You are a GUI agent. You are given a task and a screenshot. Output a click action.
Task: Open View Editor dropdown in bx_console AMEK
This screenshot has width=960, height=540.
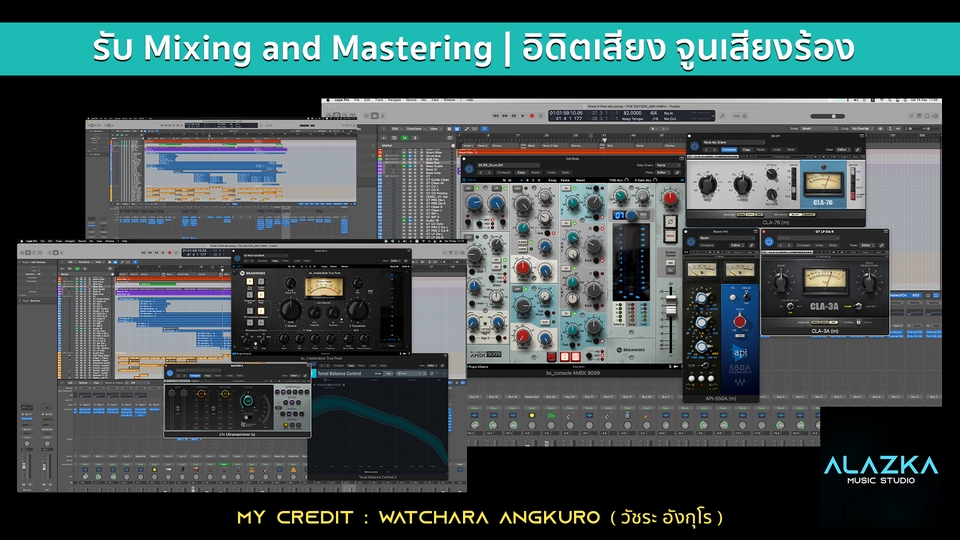pyautogui.click(x=663, y=173)
